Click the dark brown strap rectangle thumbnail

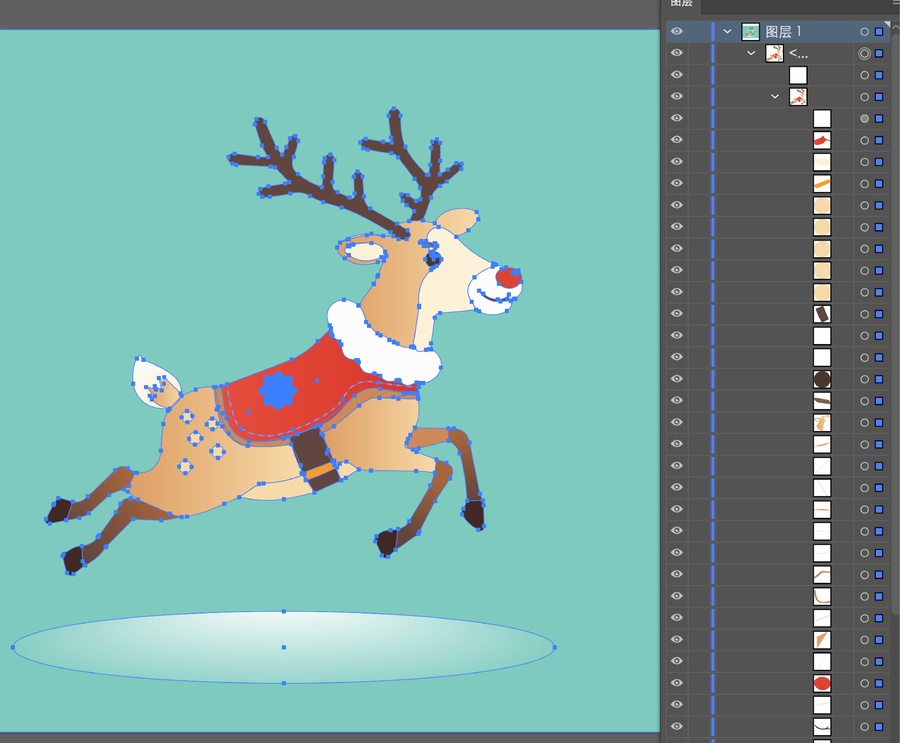[x=822, y=314]
